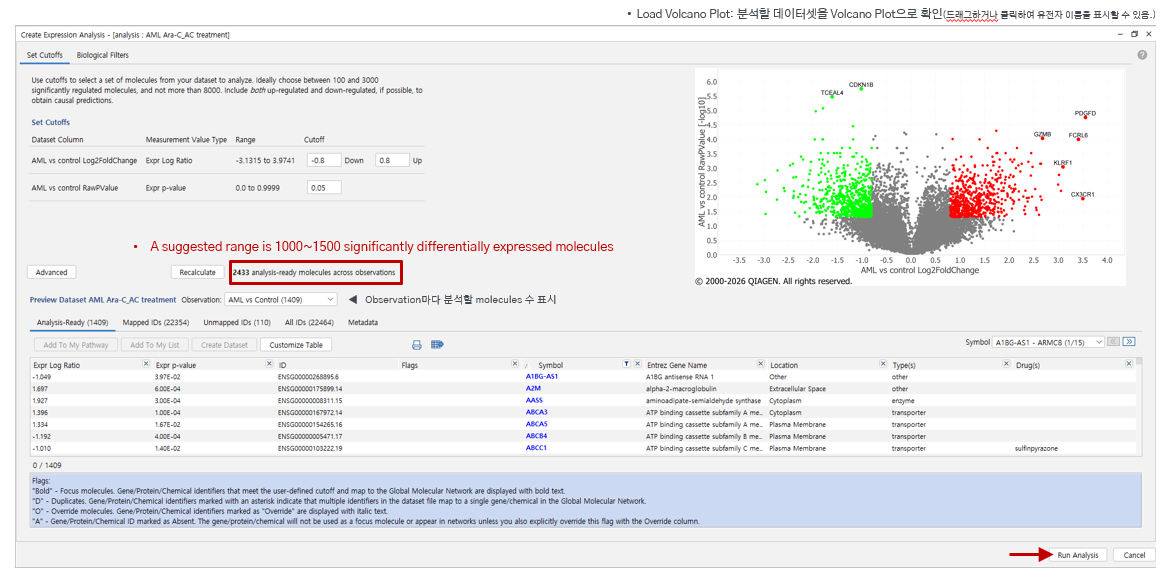
Task: Open the A1BG-AS1 symbol link
Action: (x=542, y=376)
